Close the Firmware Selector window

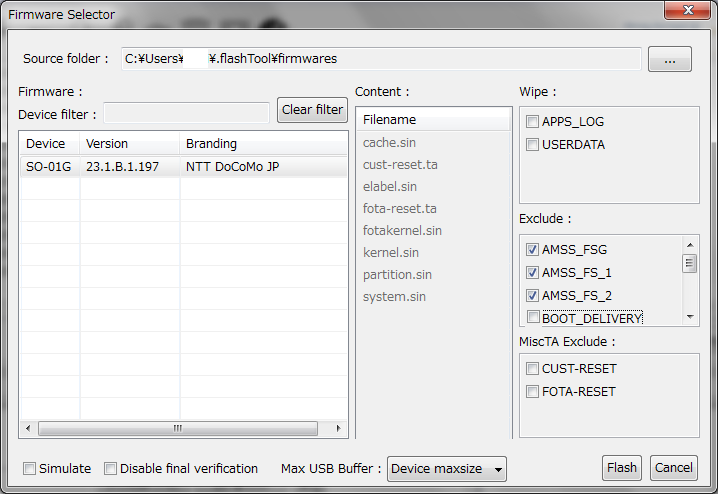688,10
